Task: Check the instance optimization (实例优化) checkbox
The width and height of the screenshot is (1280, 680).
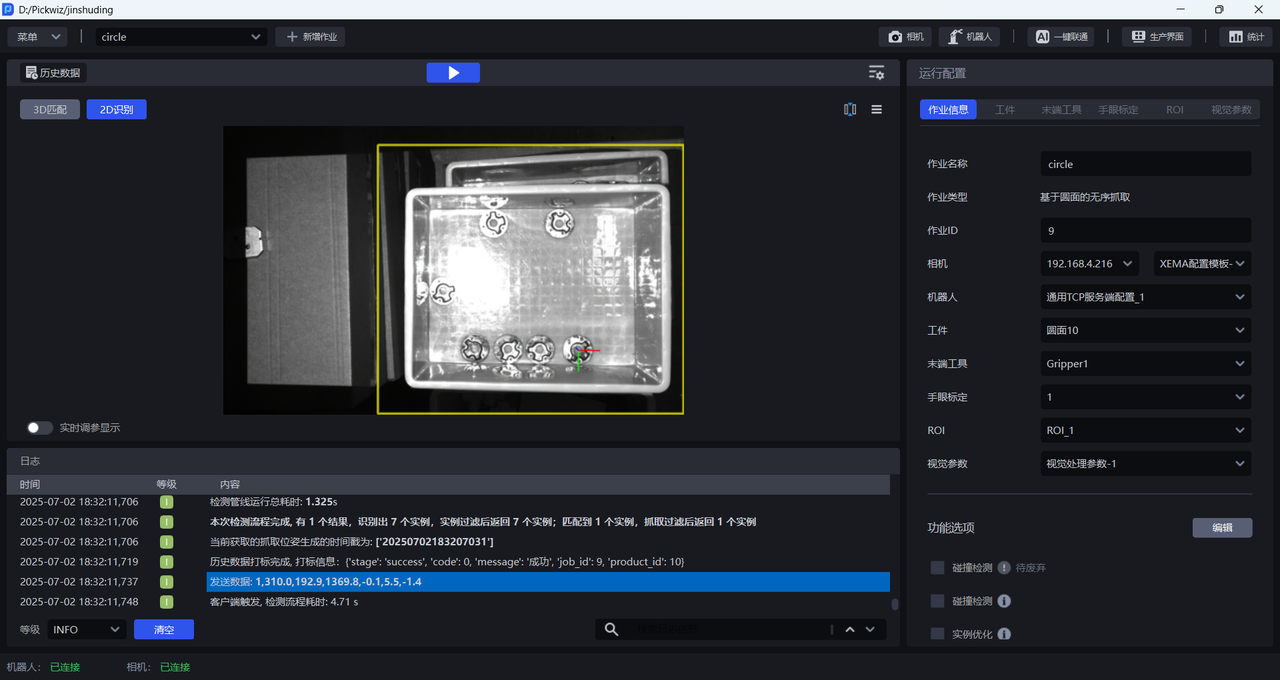Action: click(x=937, y=634)
